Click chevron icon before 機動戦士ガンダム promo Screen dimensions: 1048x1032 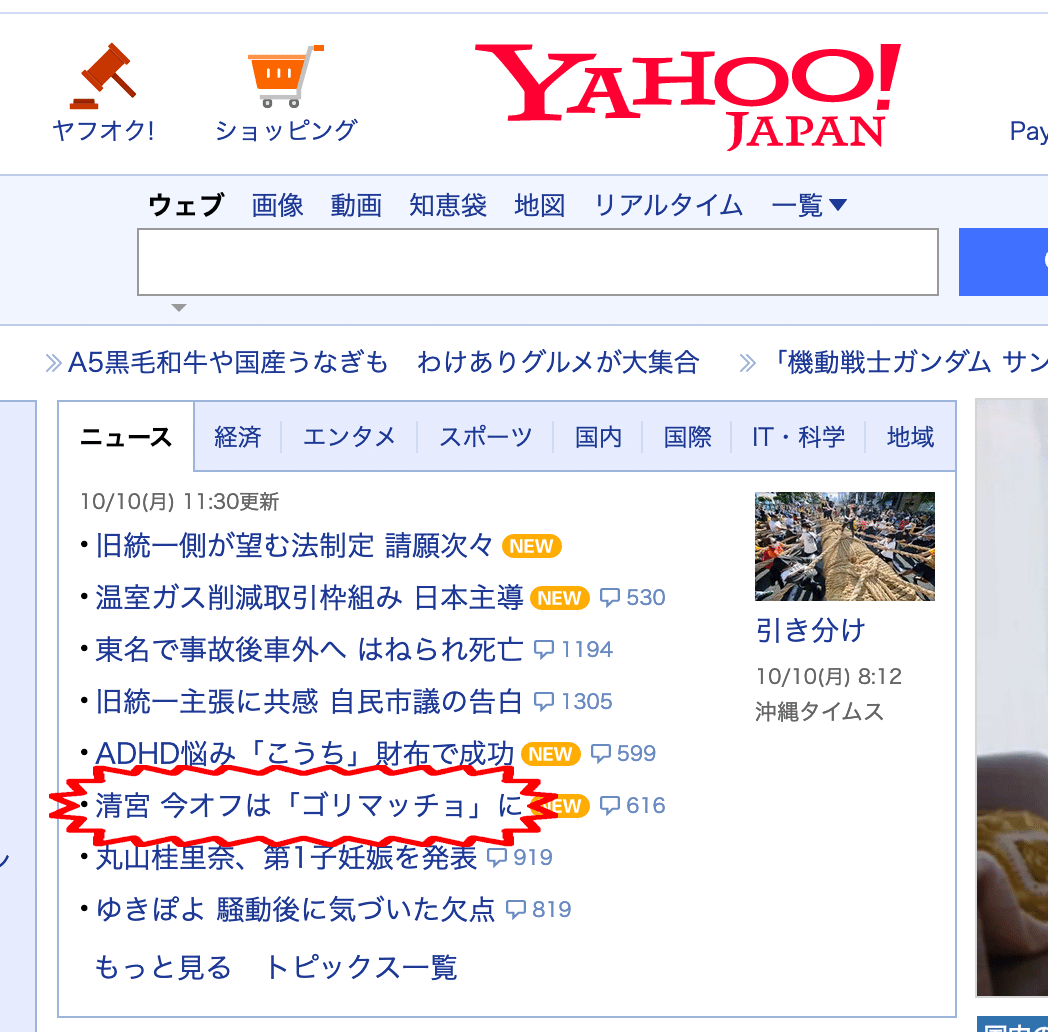[x=748, y=363]
